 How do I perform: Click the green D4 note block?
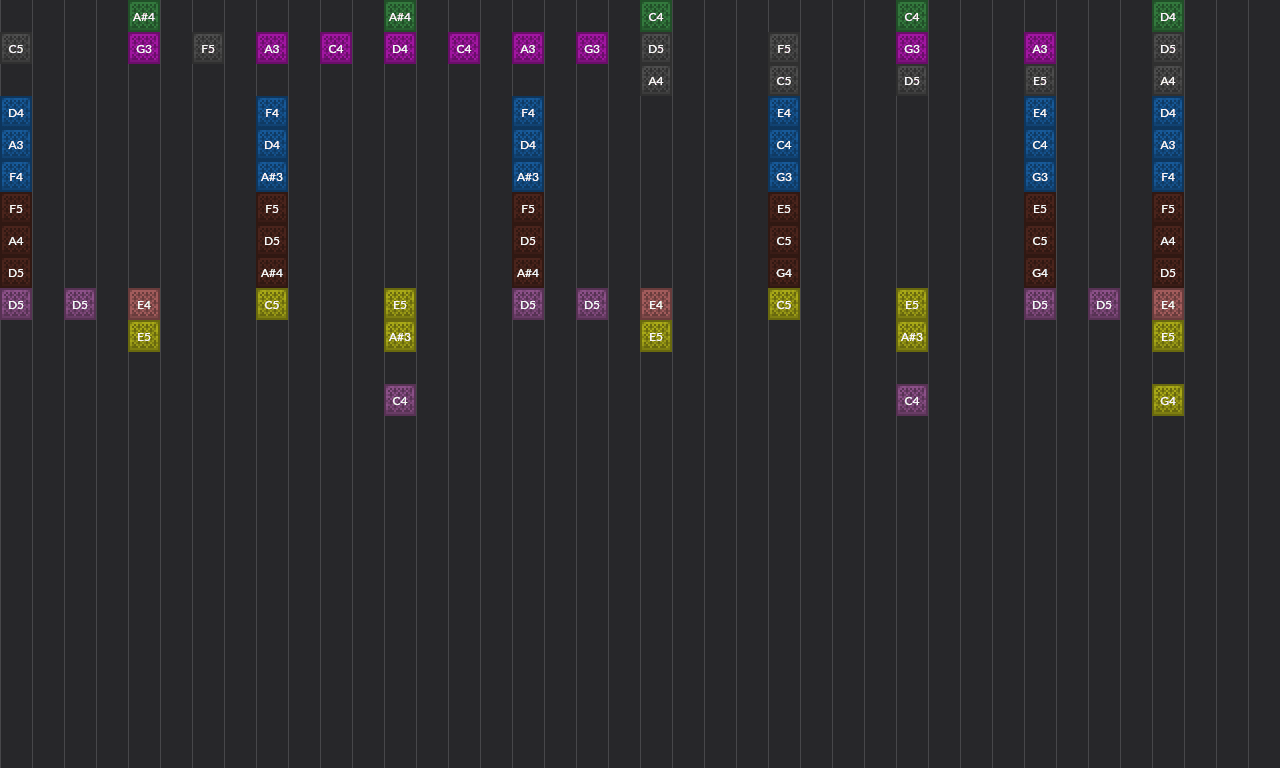pyautogui.click(x=1168, y=16)
